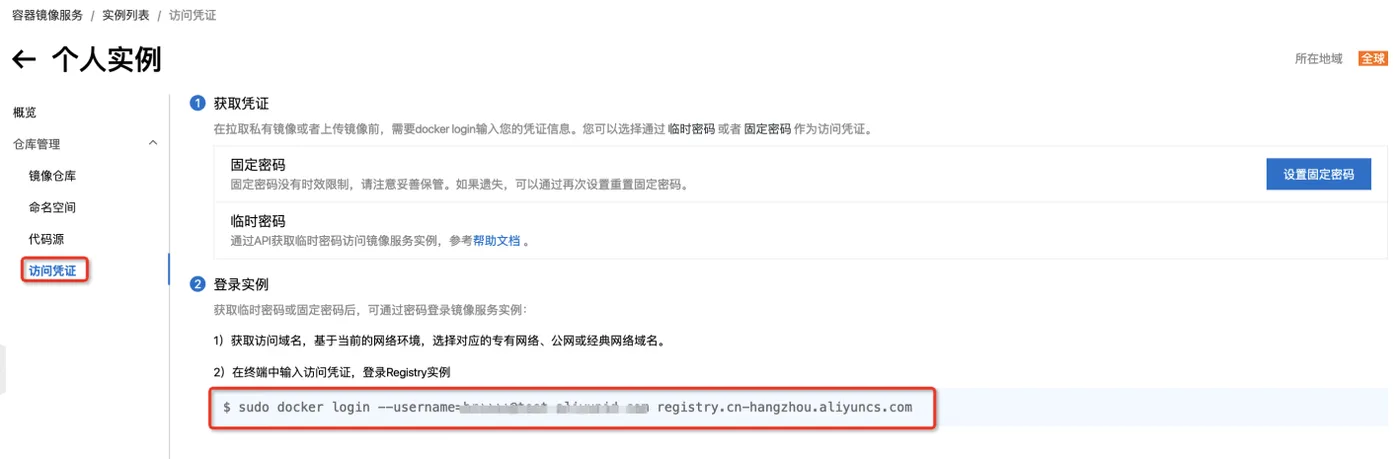Open 命名空间 sidebar item
The height and width of the screenshot is (459, 1400).
[53, 207]
